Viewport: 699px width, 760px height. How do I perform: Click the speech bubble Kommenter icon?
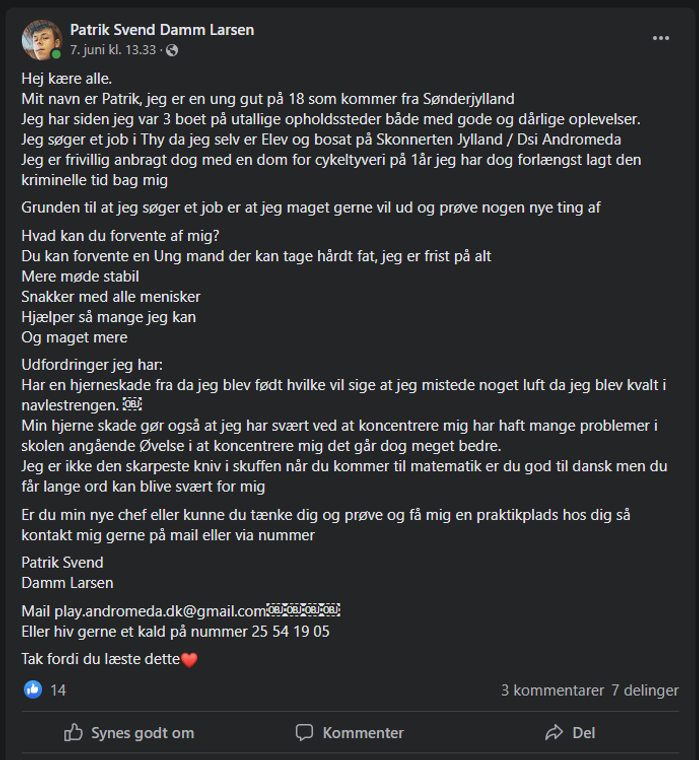tap(305, 733)
